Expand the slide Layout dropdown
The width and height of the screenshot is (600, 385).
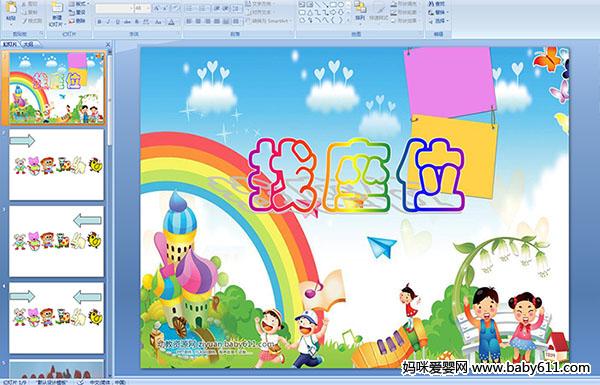tap(78, 4)
